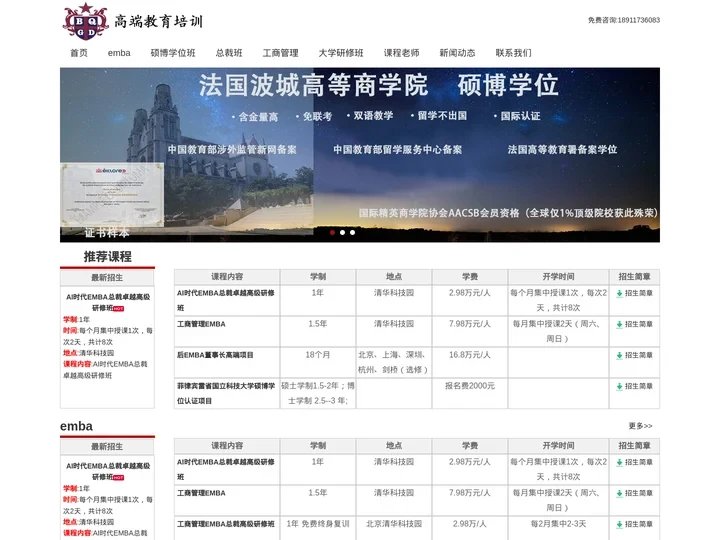Open 大学研修班 navigation item
The width and height of the screenshot is (720, 540).
click(x=341, y=53)
